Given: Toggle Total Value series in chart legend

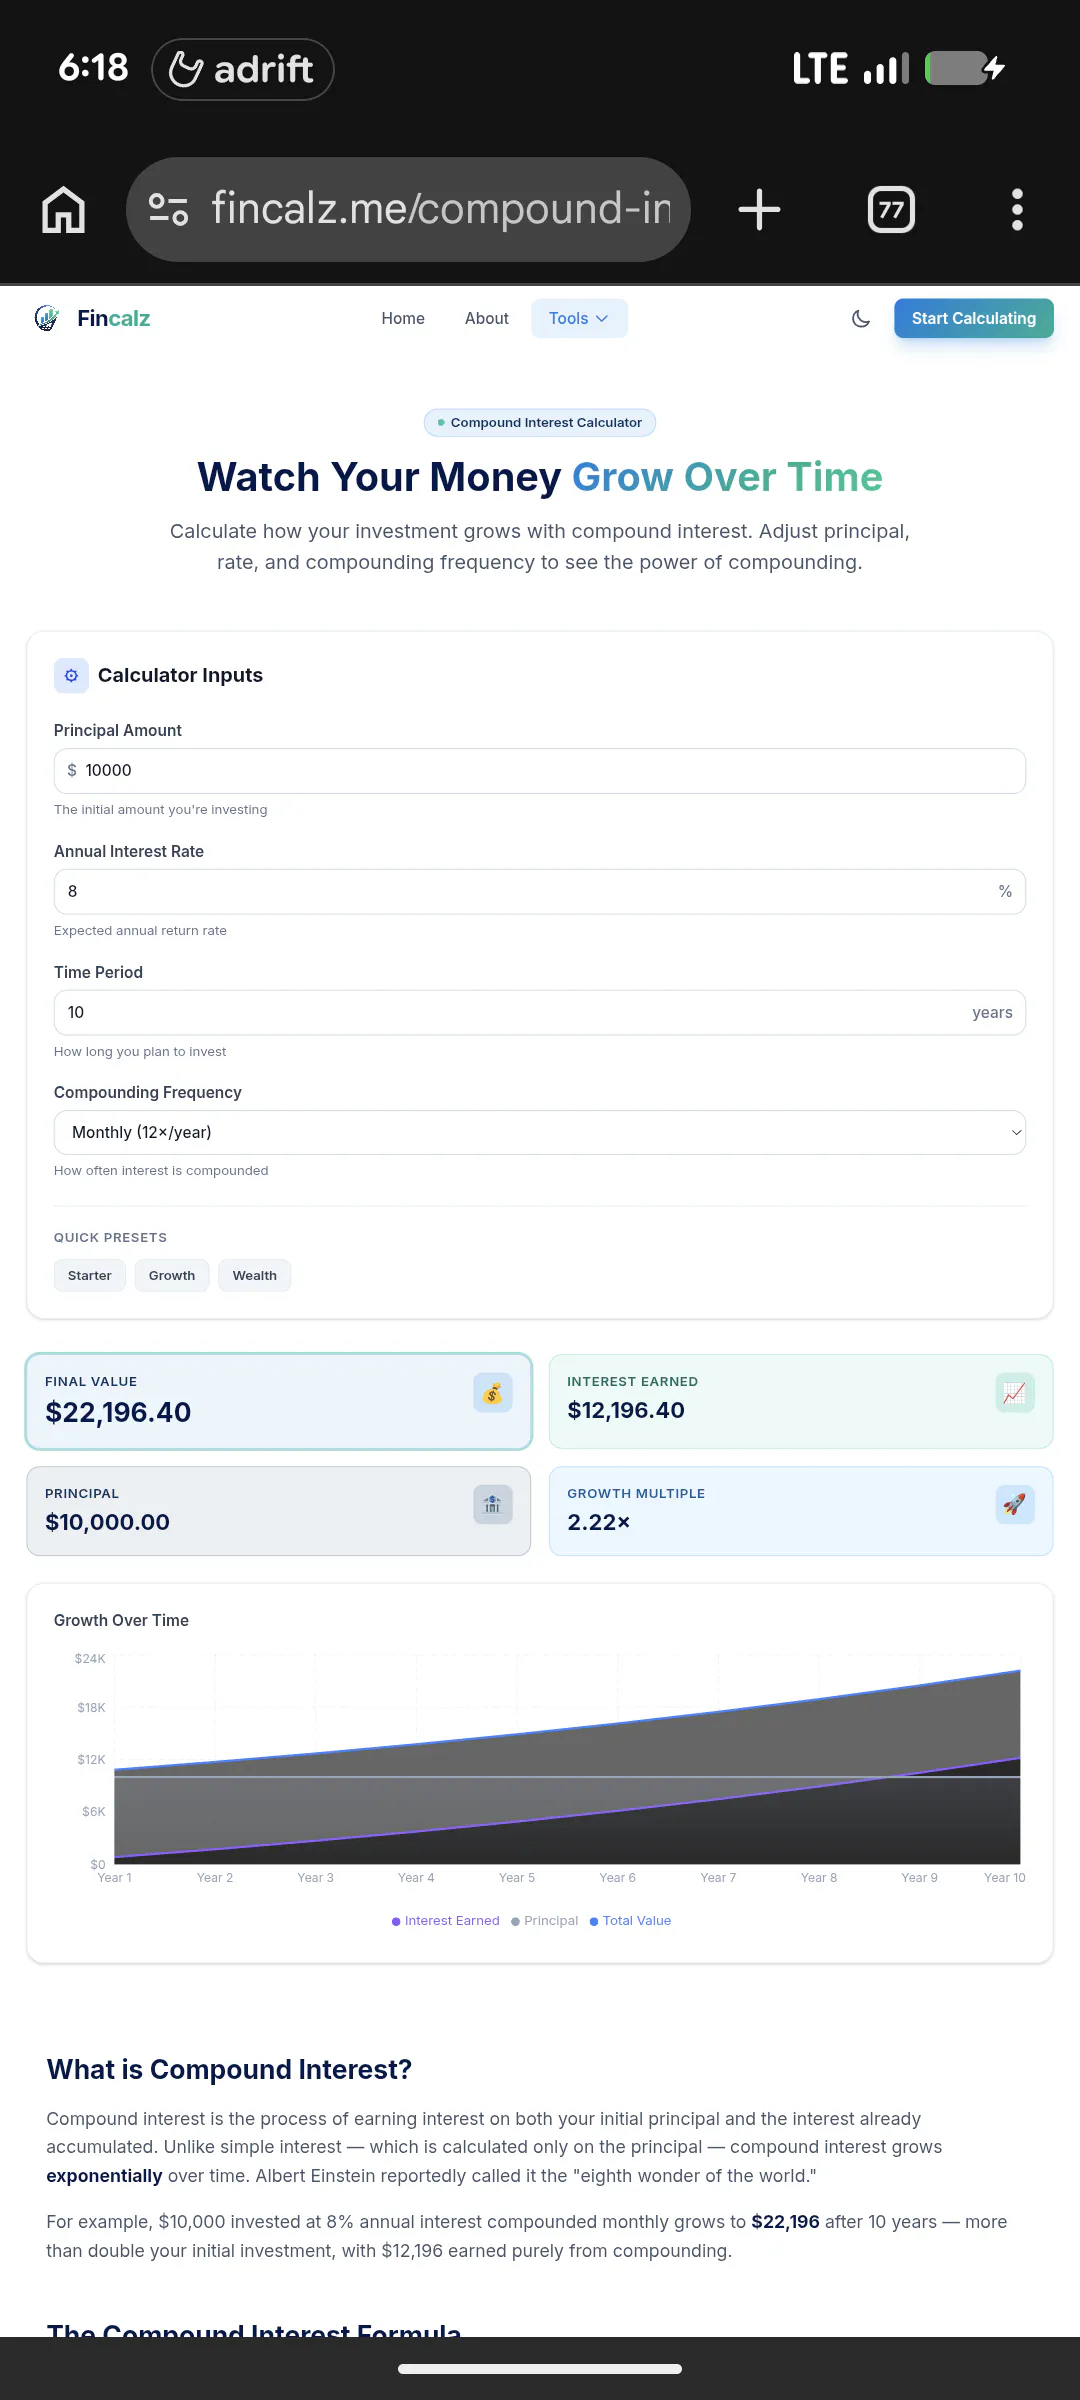Looking at the screenshot, I should pos(631,1920).
